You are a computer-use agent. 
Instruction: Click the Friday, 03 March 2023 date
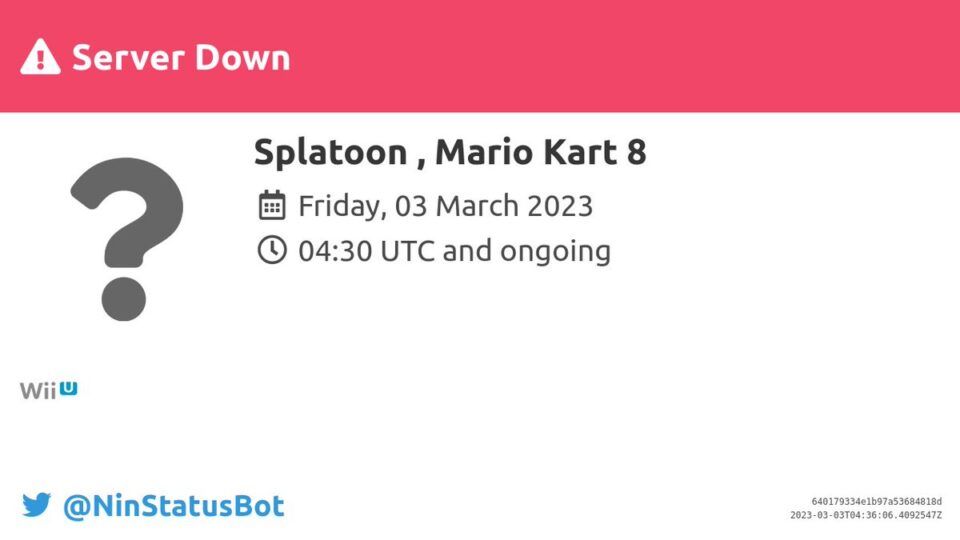[x=446, y=206]
